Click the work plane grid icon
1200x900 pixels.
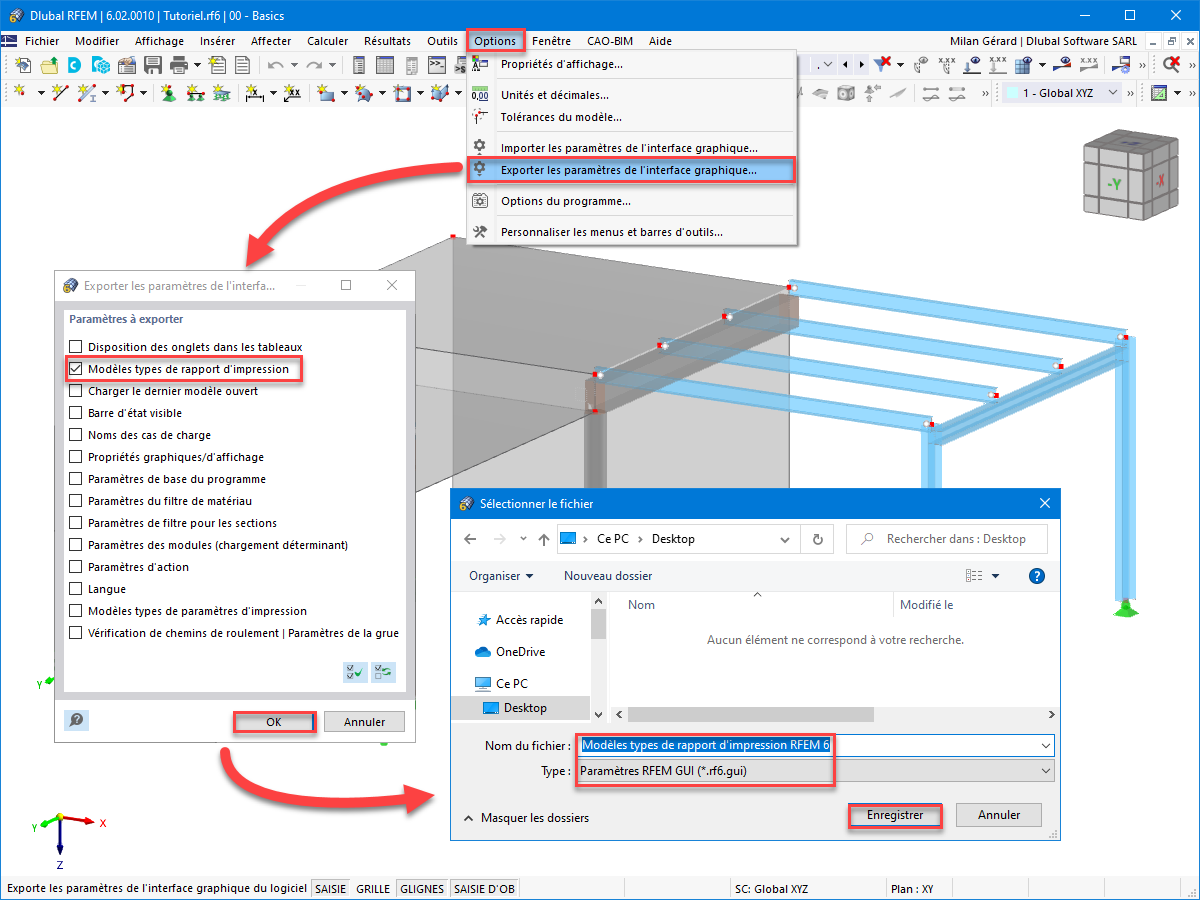[1159, 93]
